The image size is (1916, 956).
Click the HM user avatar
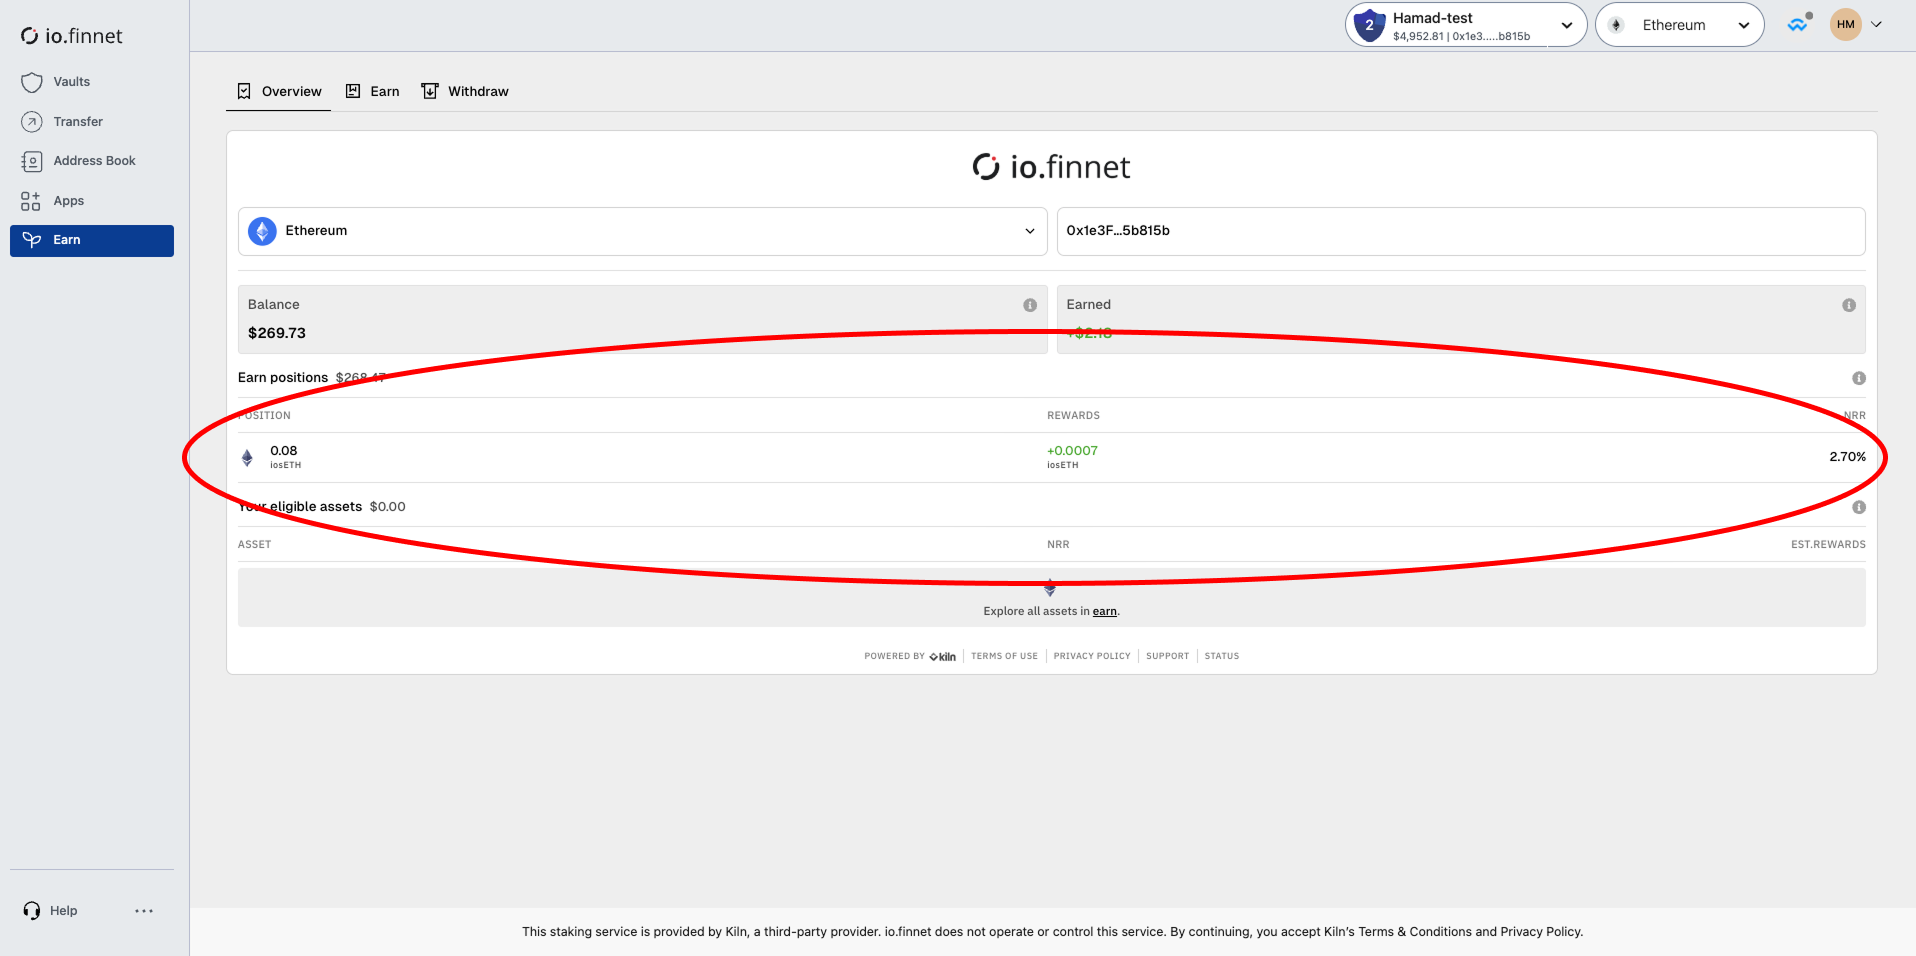1846,24
